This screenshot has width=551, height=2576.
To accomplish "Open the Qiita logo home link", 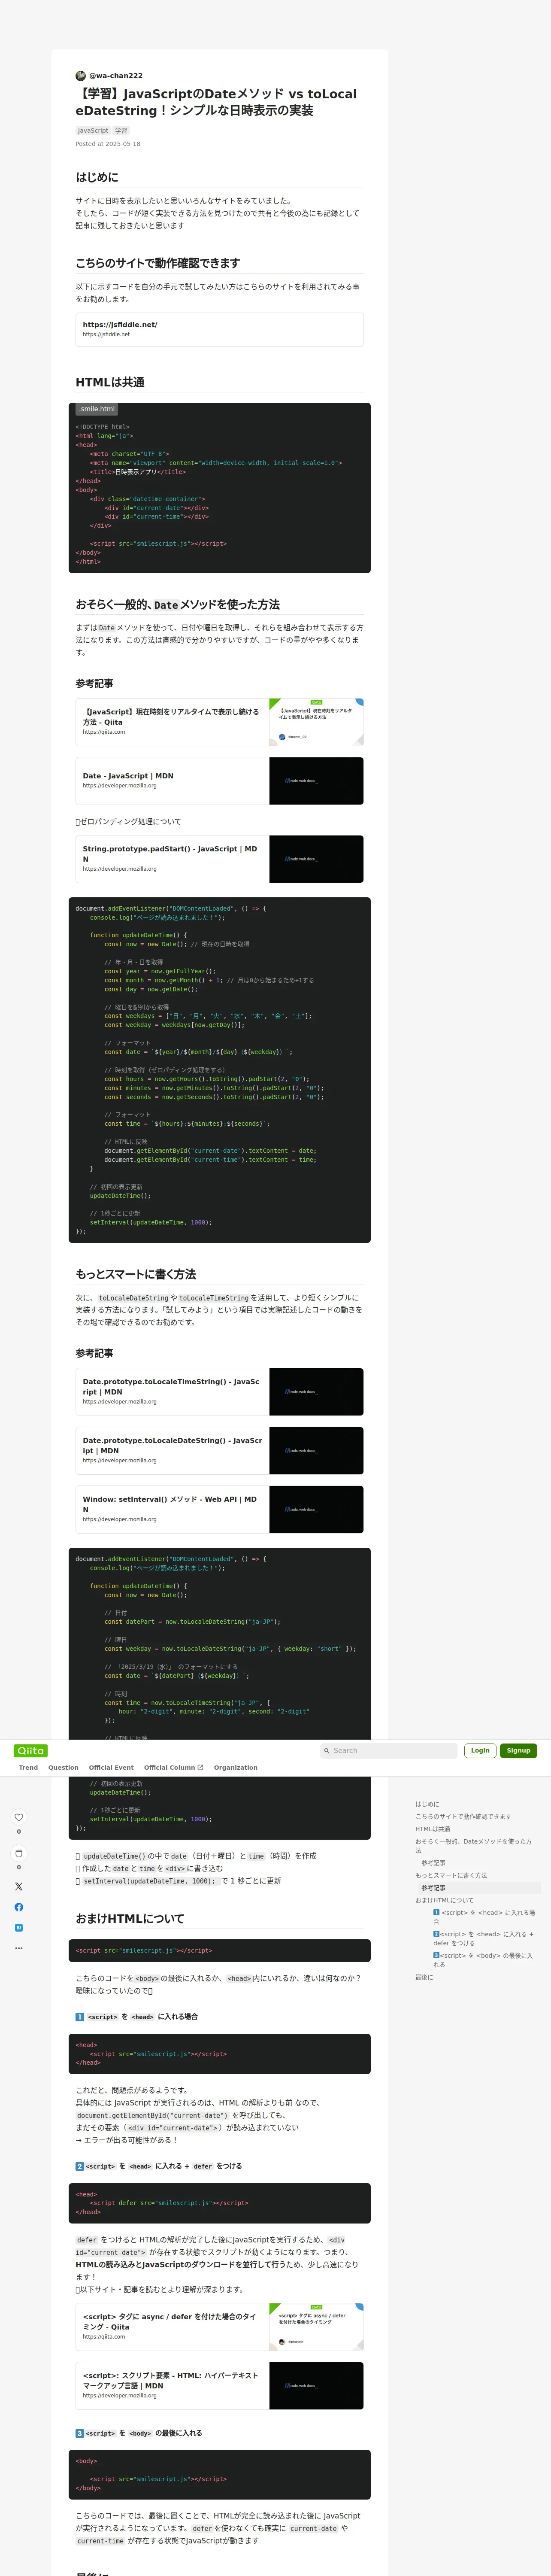I will pos(31,1750).
